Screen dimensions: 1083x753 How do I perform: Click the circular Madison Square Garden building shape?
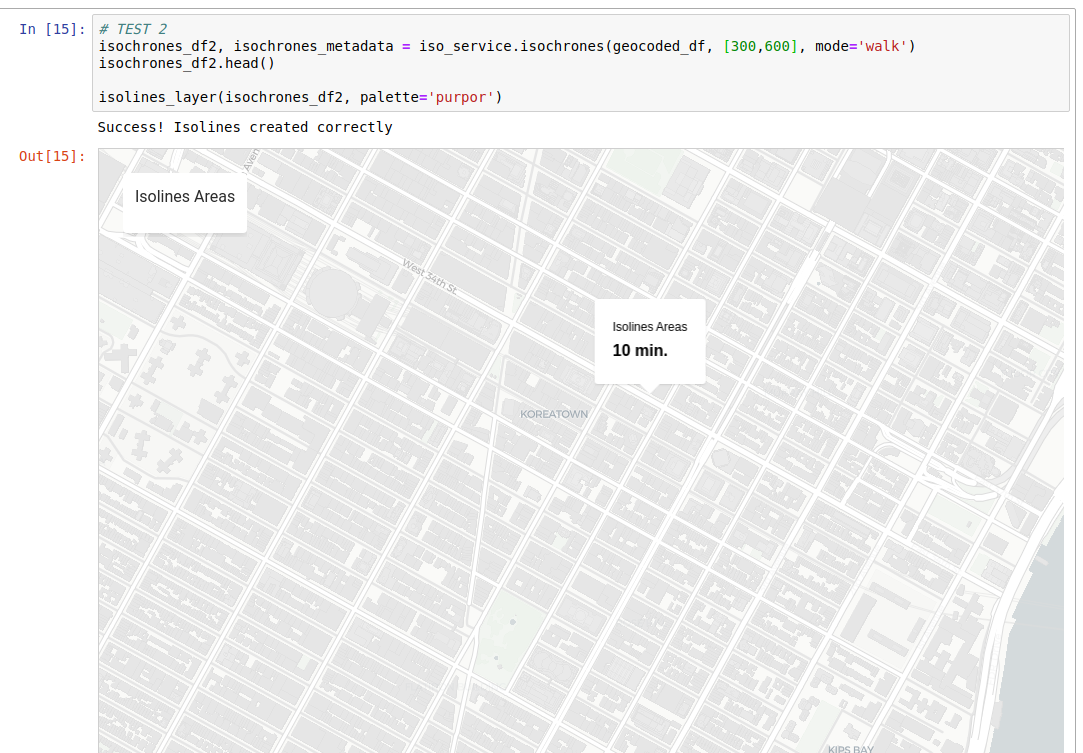[x=333, y=292]
